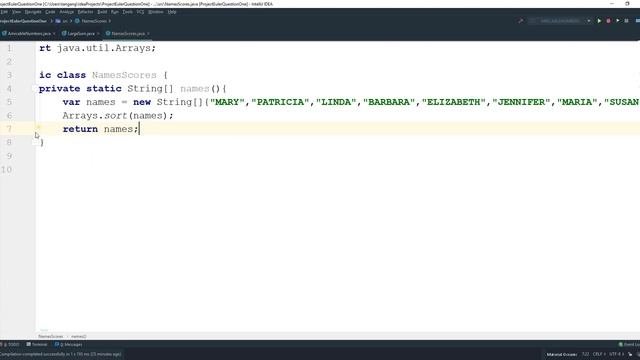Image resolution: width=640 pixels, height=360 pixels.
Task: Click NamesScores in bottom editor breadcrumb
Action: click(51, 336)
